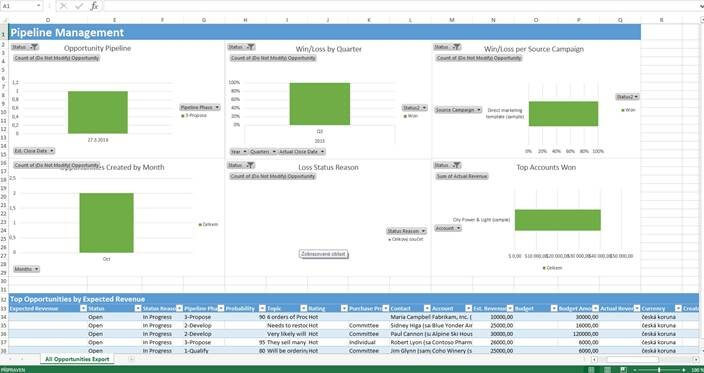Screen dimensions: 704x373
Task: Select column H header
Action: [x=245, y=20]
